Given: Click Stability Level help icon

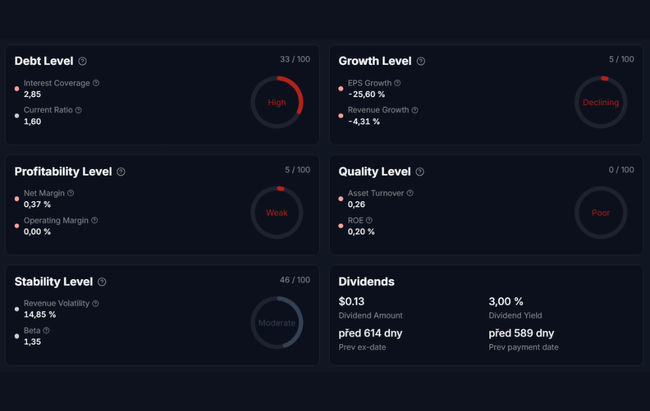Looking at the screenshot, I should coord(102,282).
